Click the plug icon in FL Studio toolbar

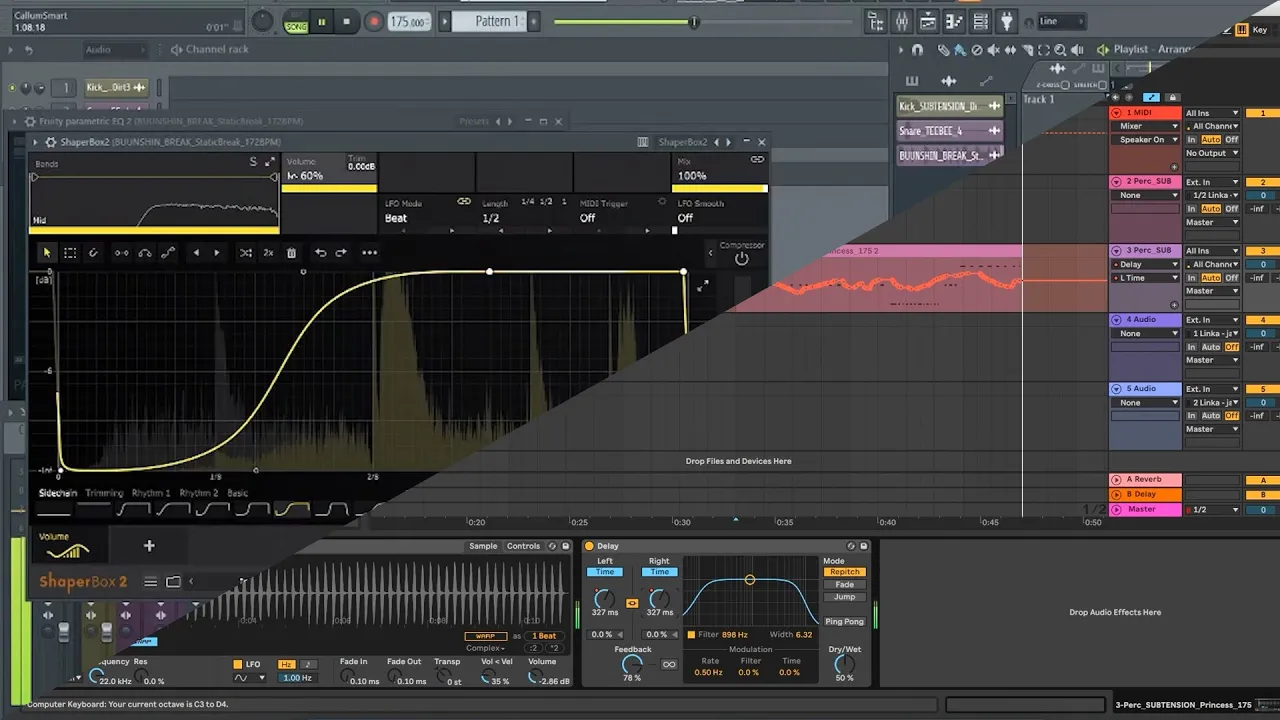click(1007, 21)
